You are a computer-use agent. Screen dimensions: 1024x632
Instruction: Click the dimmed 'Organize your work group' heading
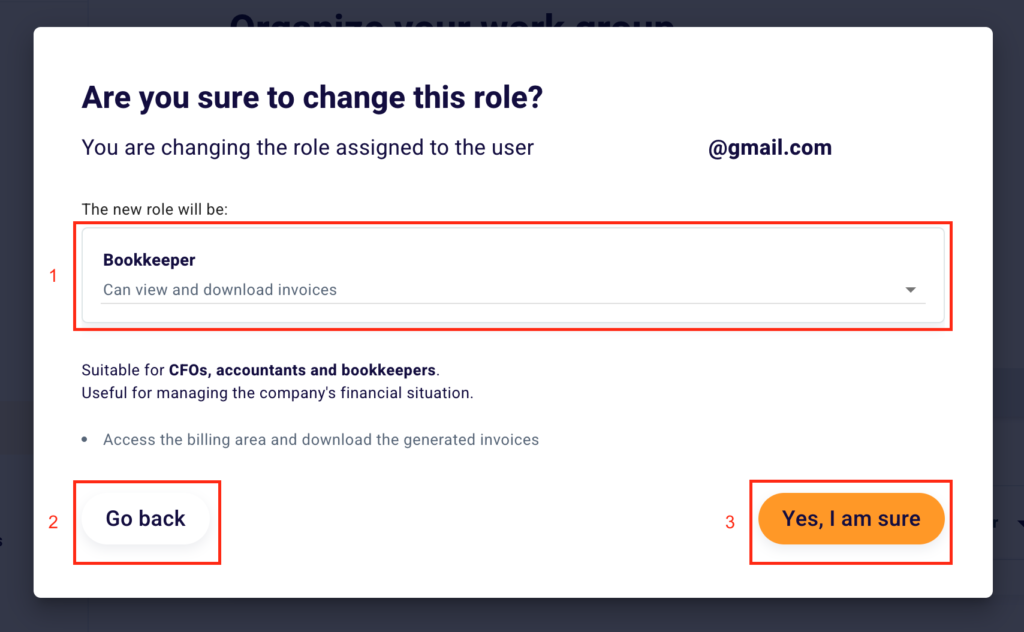(x=450, y=17)
